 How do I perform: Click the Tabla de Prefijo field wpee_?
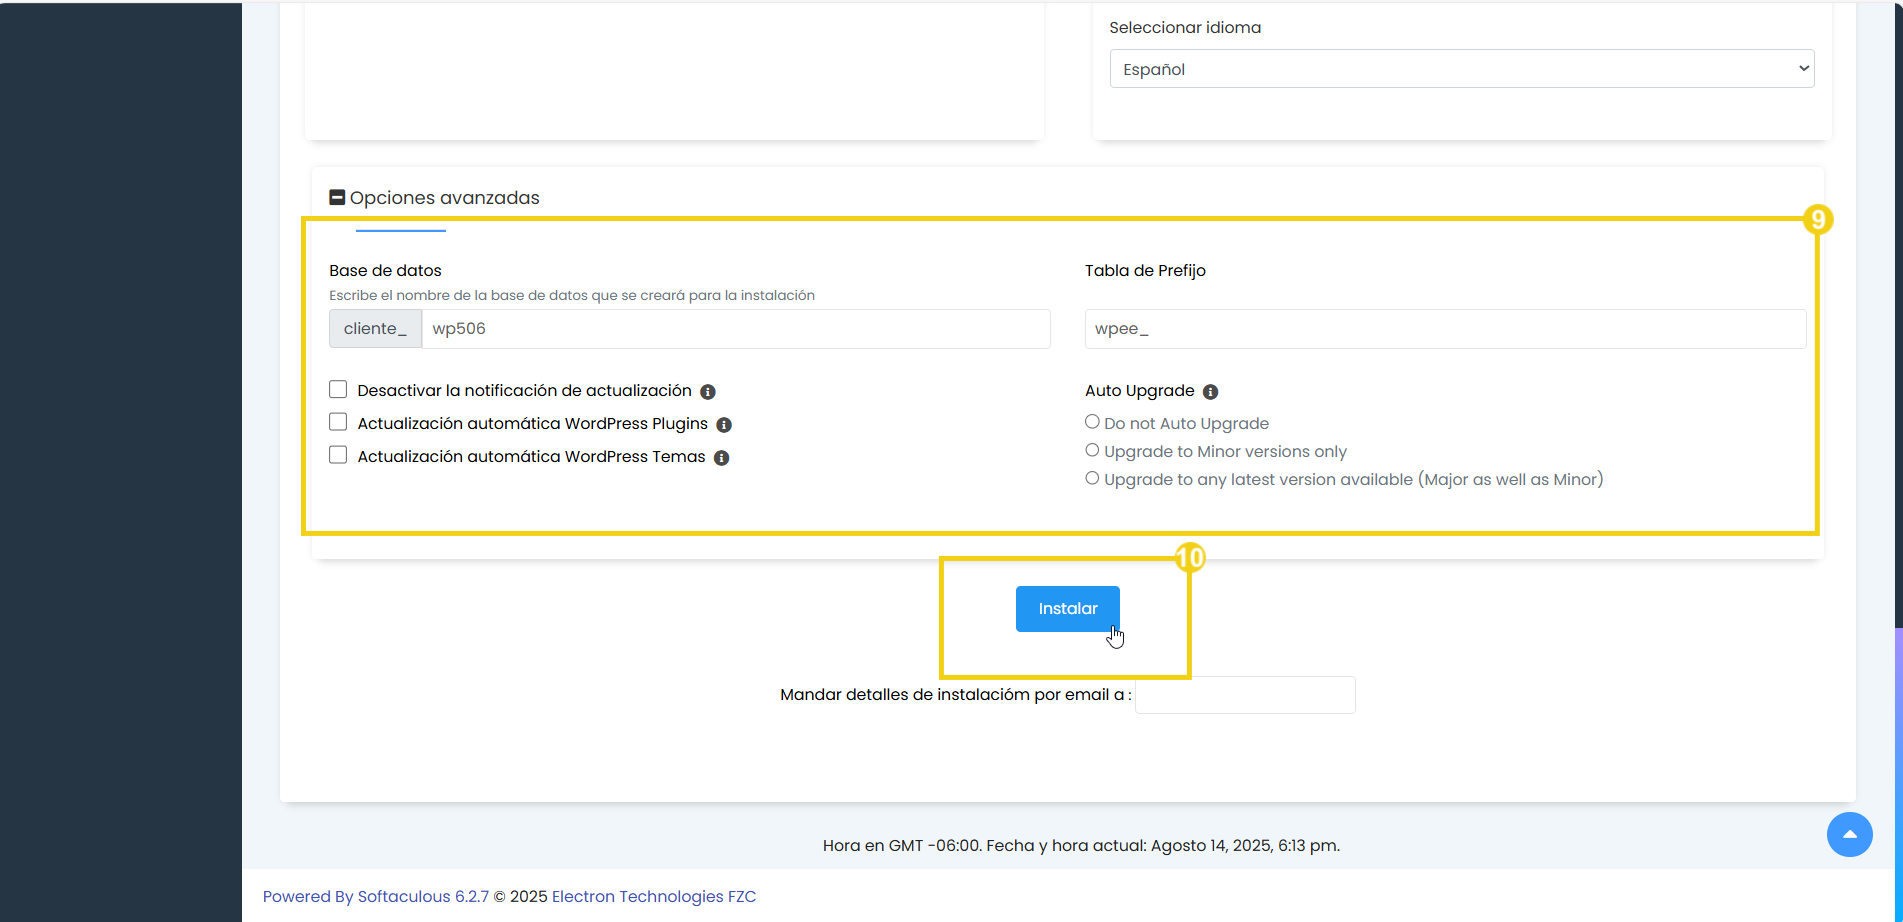pyautogui.click(x=1445, y=329)
